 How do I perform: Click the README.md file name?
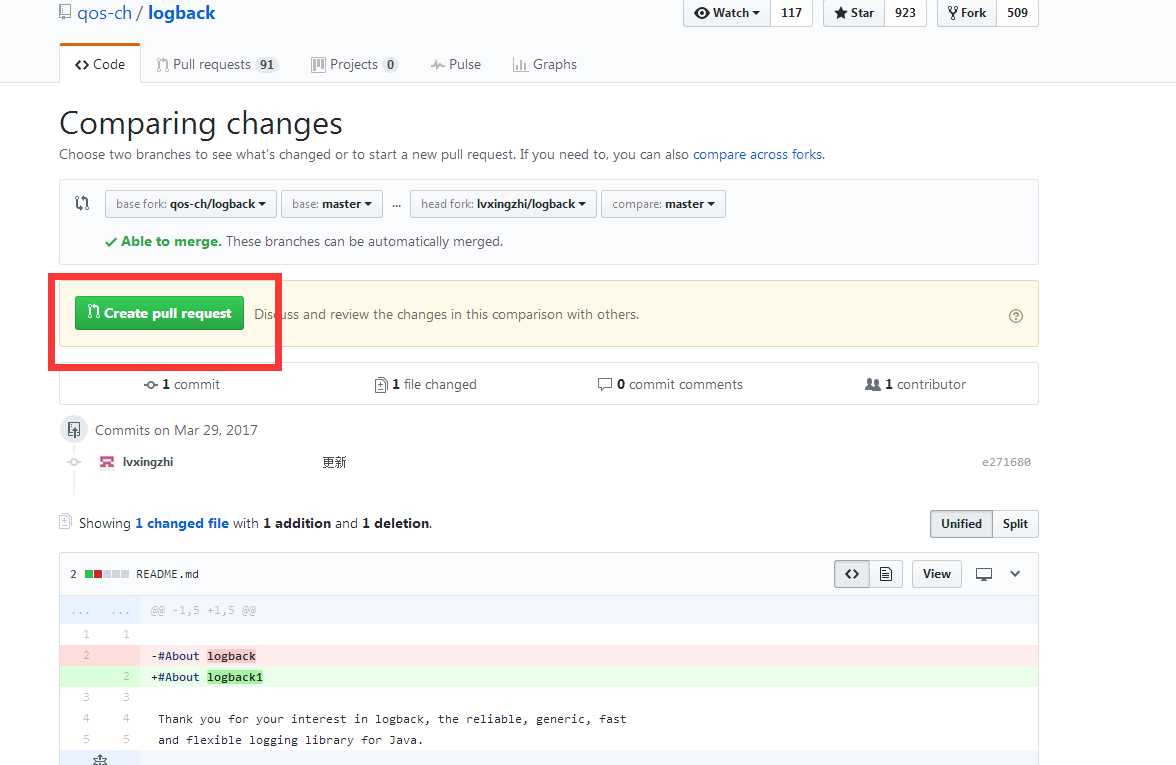(x=167, y=574)
